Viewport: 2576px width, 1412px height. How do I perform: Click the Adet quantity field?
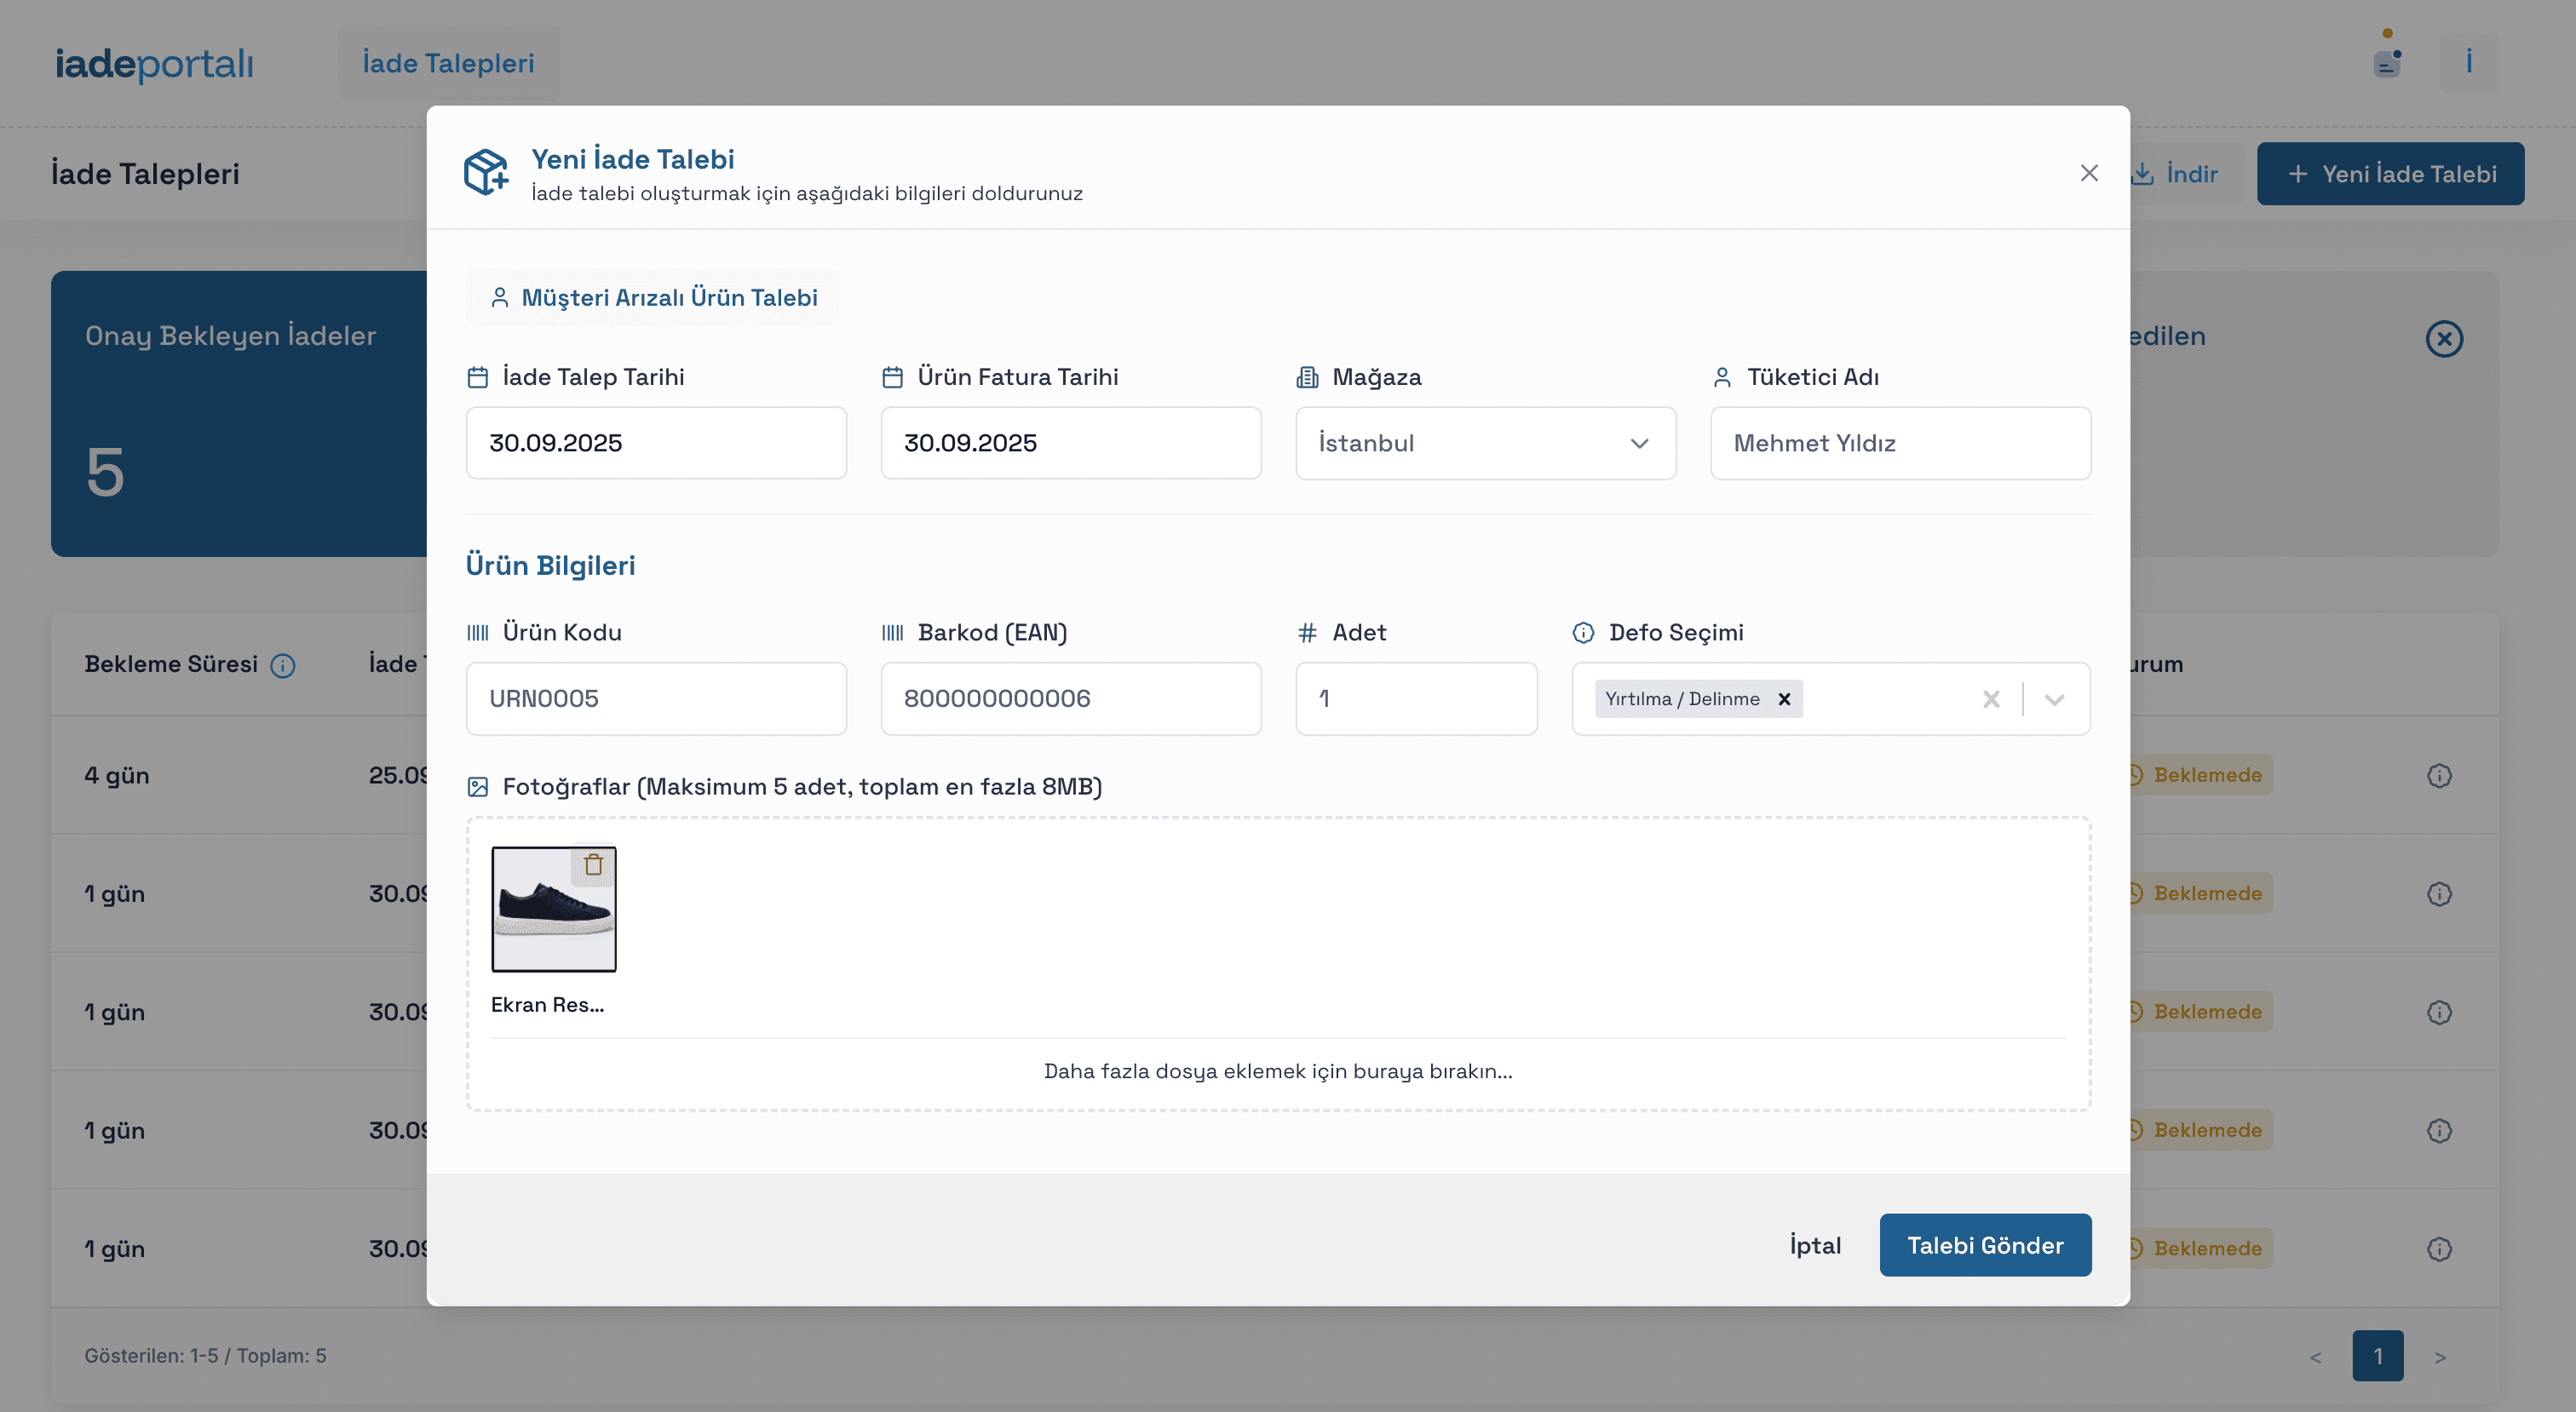(x=1416, y=699)
